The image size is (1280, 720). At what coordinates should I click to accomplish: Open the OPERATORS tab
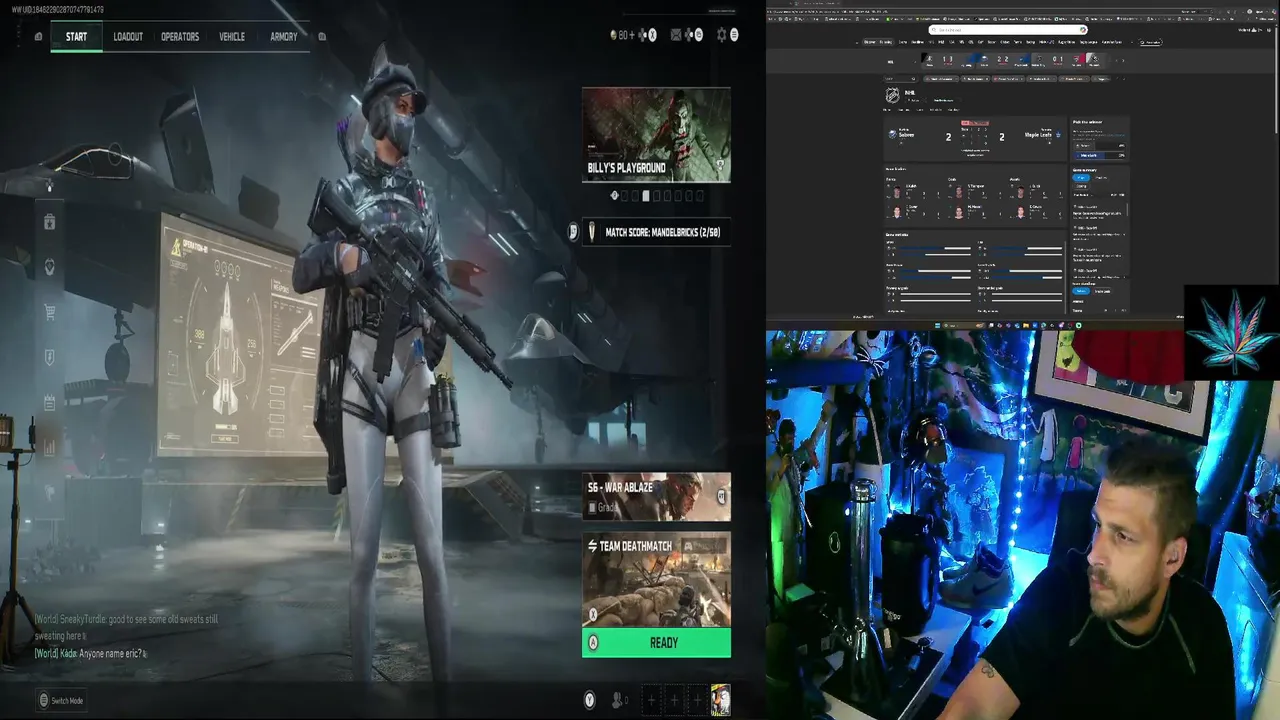point(180,37)
